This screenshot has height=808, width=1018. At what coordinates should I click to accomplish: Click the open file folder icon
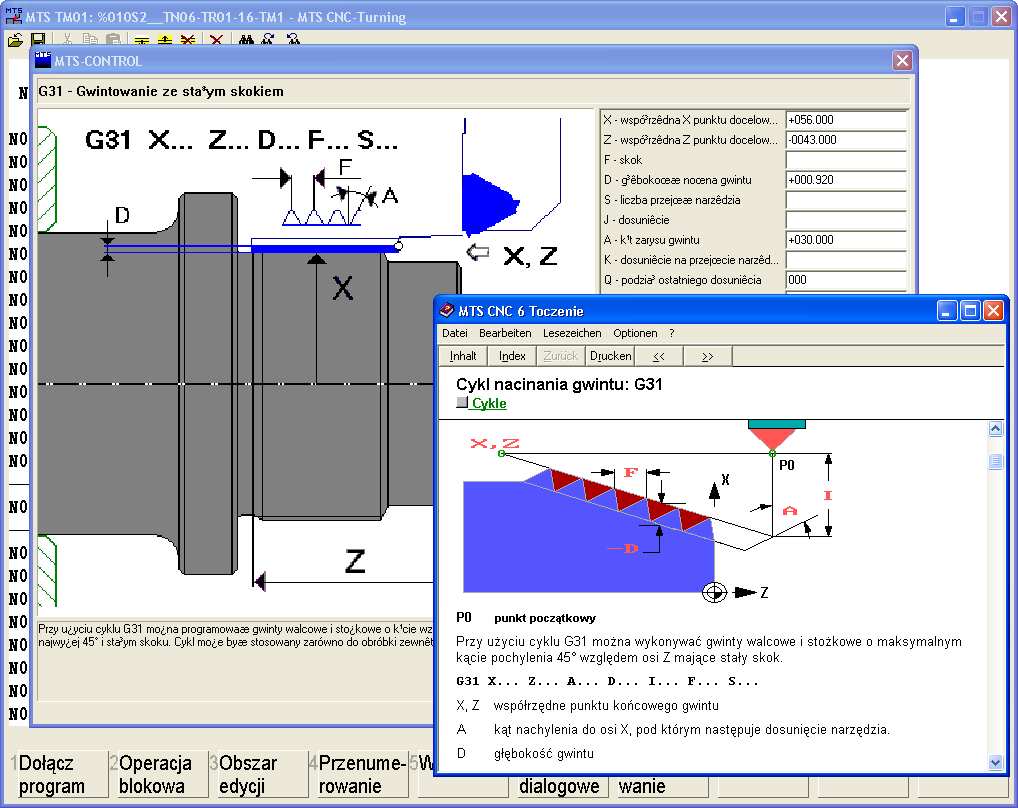pyautogui.click(x=15, y=40)
